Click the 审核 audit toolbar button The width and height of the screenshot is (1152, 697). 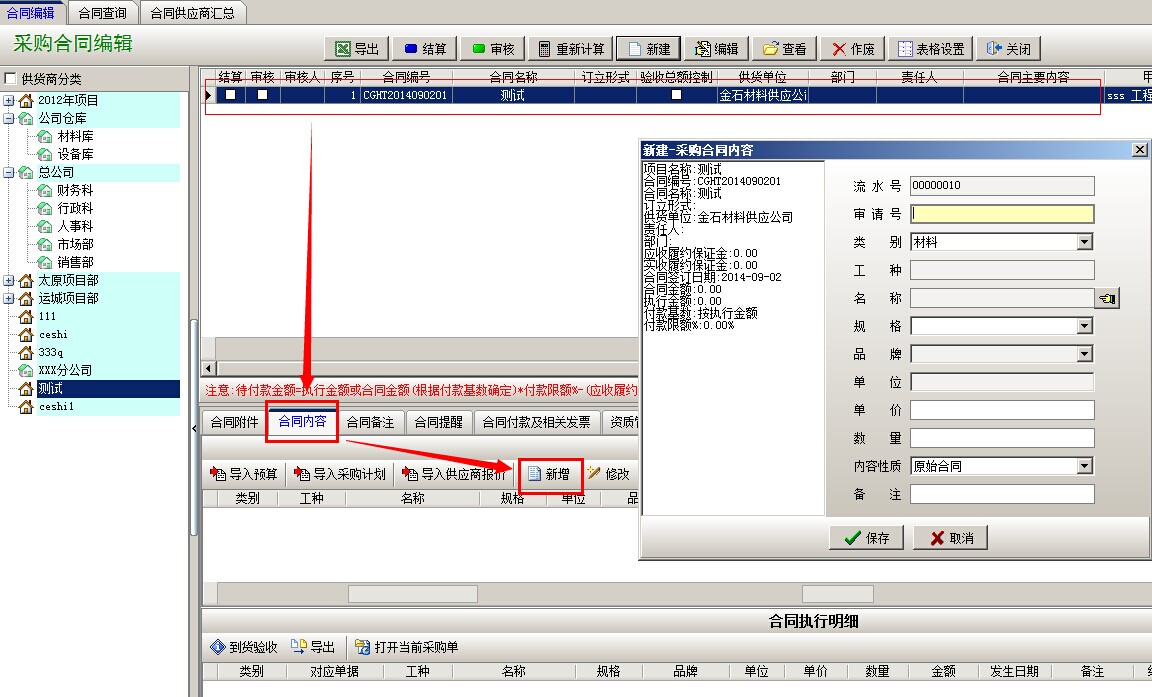tap(492, 49)
